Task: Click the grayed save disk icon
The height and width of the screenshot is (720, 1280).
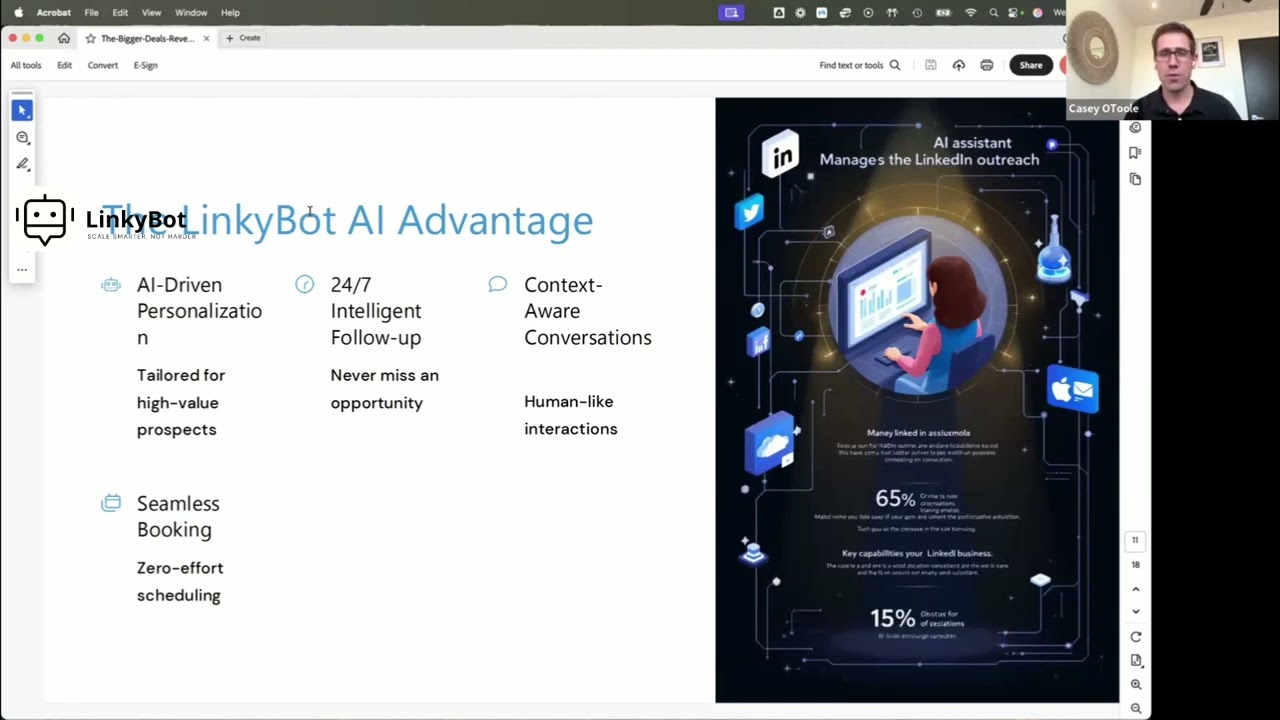Action: pos(930,65)
